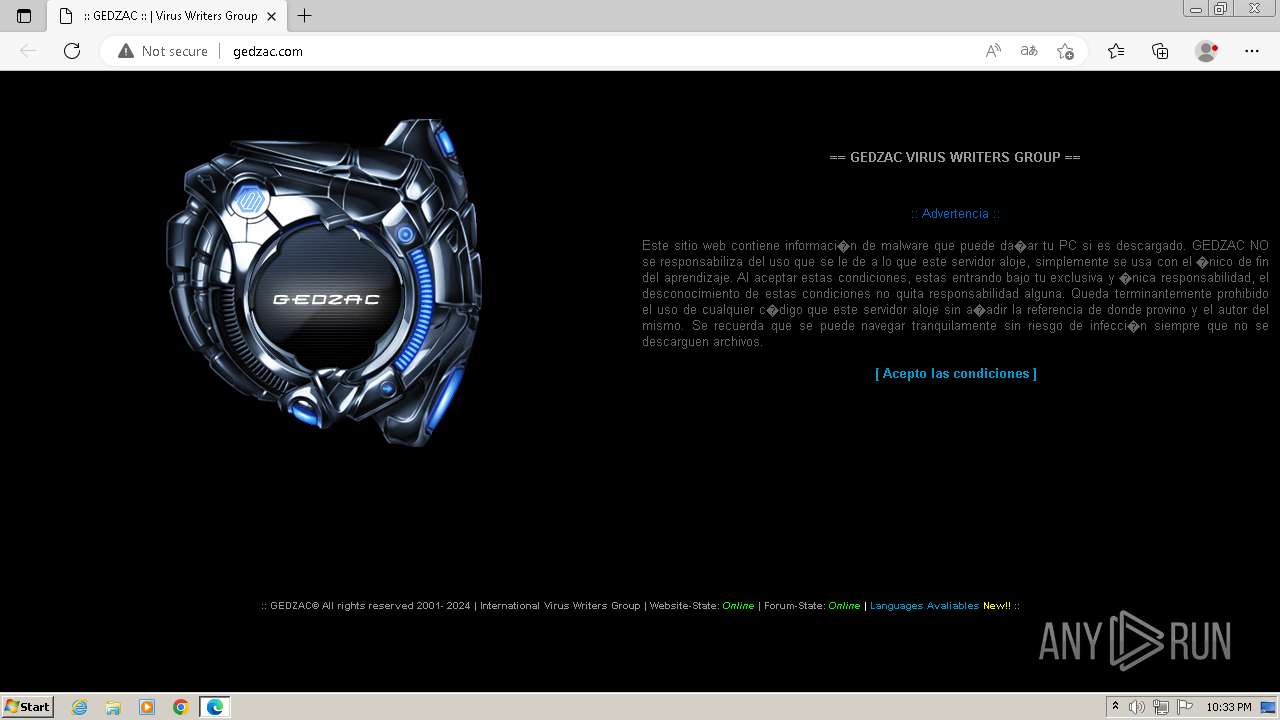Open the network tray icon
The width and height of the screenshot is (1280, 720).
pos(1160,707)
